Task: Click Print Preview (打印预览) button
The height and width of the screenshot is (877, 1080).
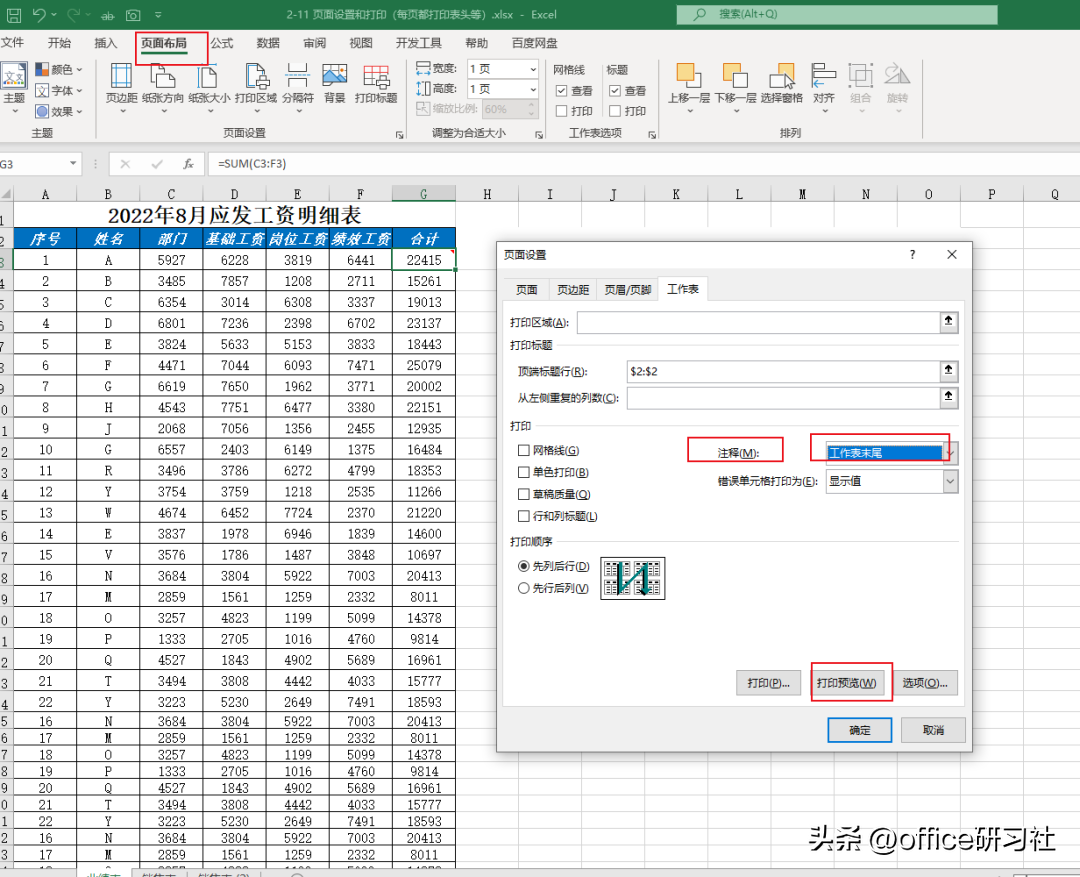Action: pos(847,683)
